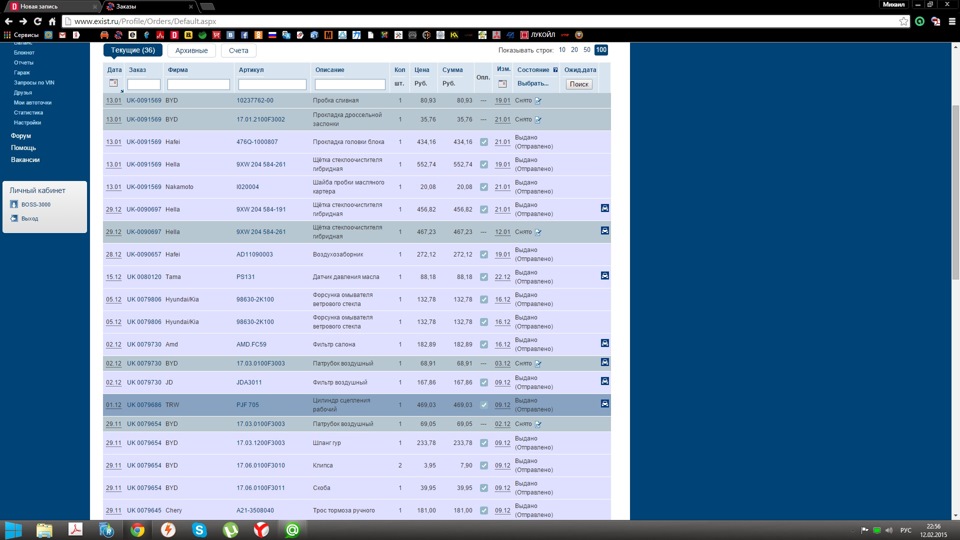Click car icon in JDA3011 row
Viewport: 960px width, 540px height.
(x=604, y=381)
